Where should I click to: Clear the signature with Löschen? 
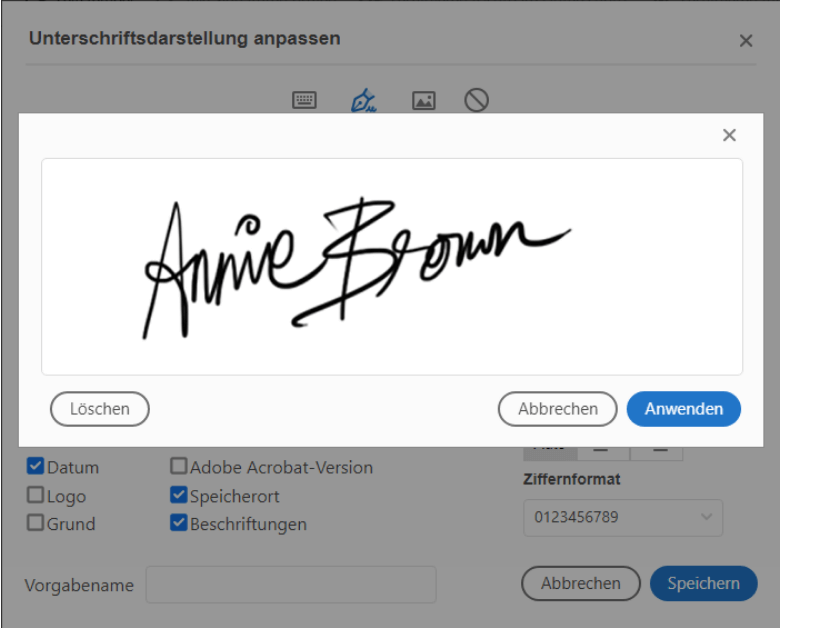(99, 409)
